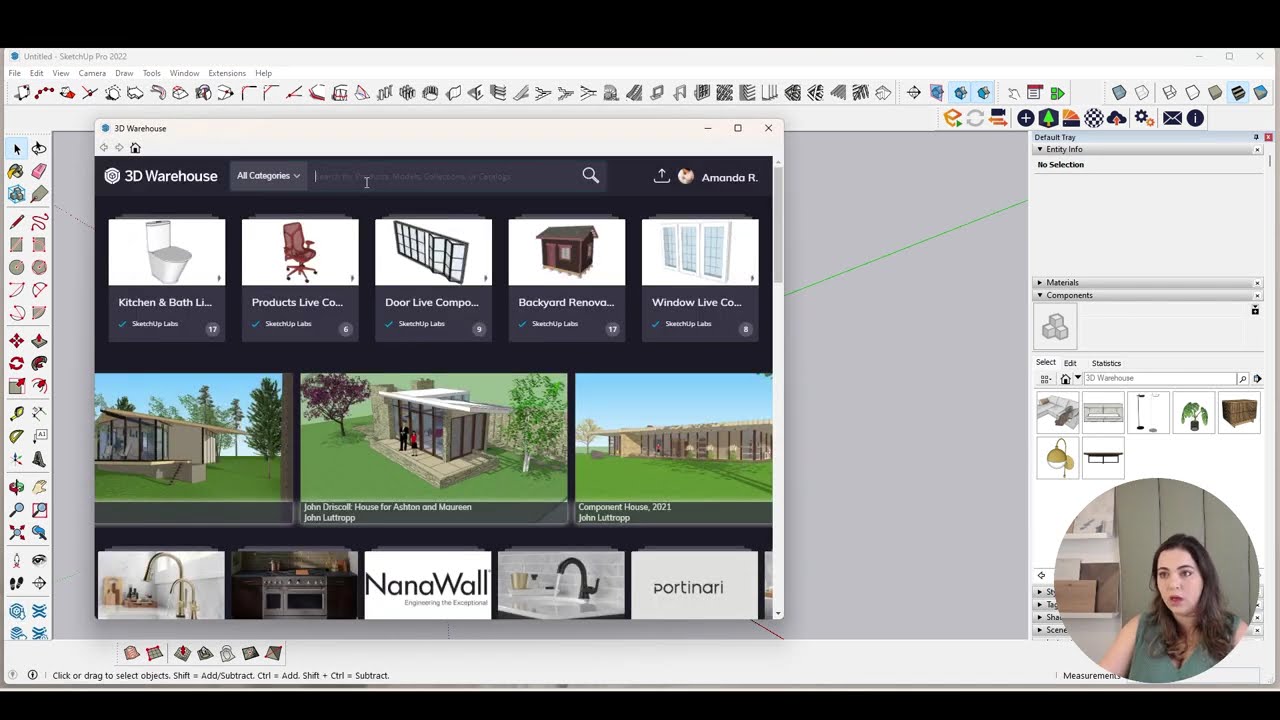
Task: Upload a model via upload icon
Action: (x=661, y=176)
